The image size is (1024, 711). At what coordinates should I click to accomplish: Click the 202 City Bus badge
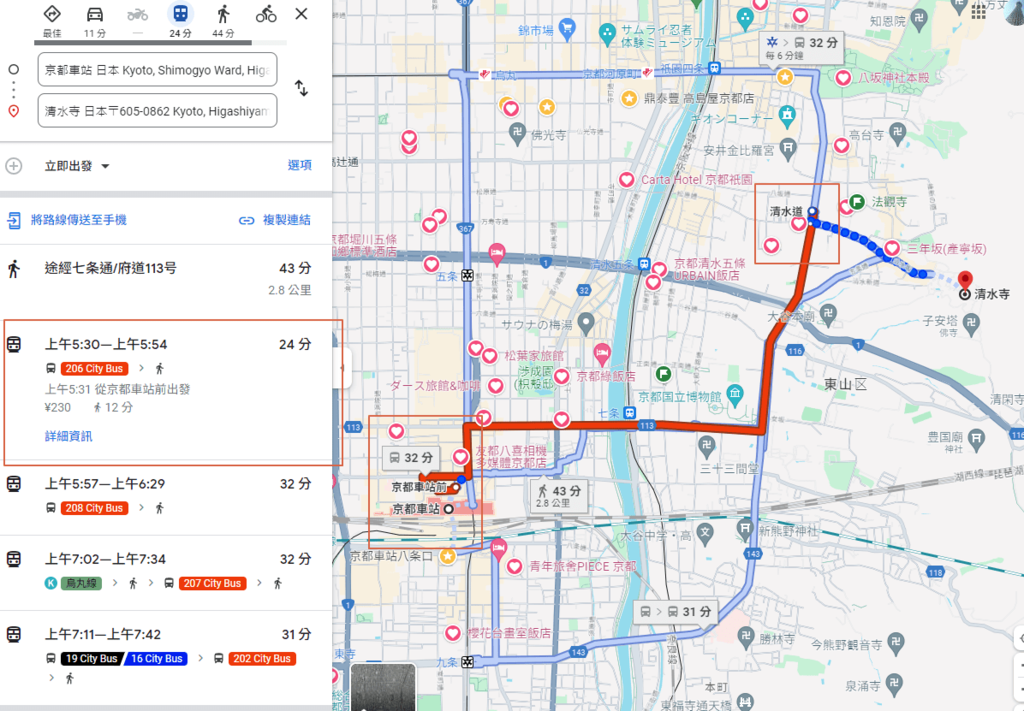262,659
